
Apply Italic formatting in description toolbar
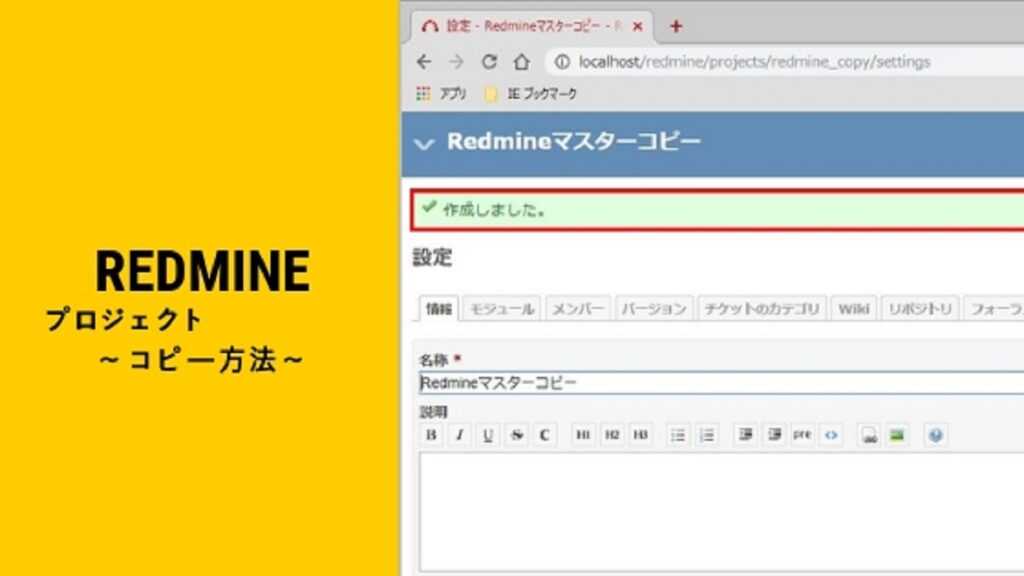(459, 435)
